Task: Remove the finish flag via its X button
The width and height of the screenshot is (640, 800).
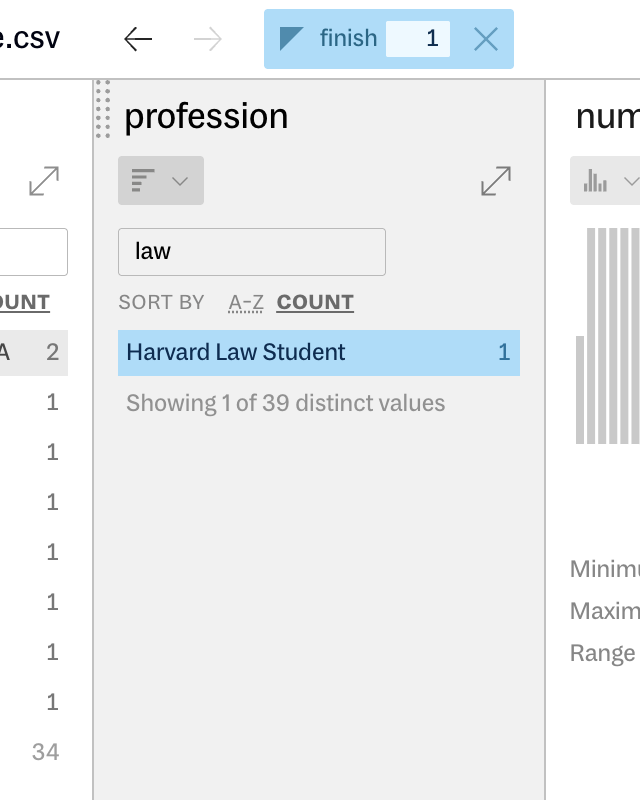Action: tap(486, 38)
